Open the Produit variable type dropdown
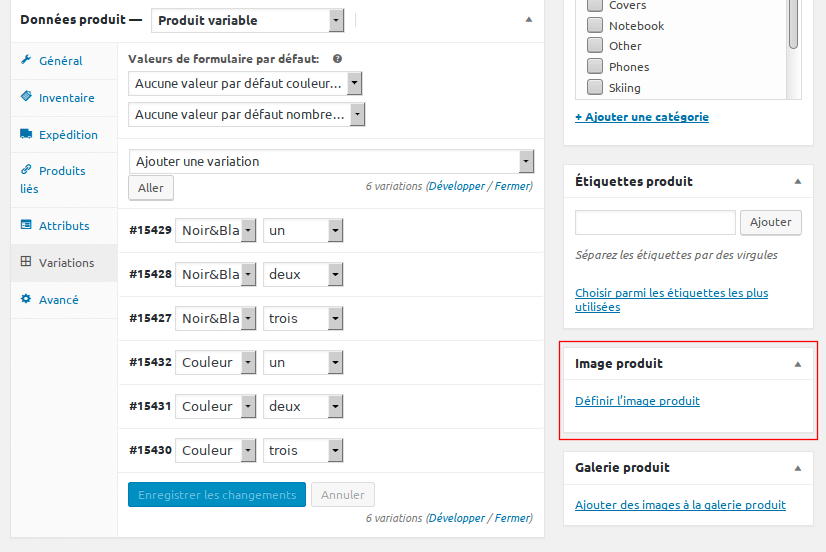This screenshot has width=826, height=552. (248, 21)
